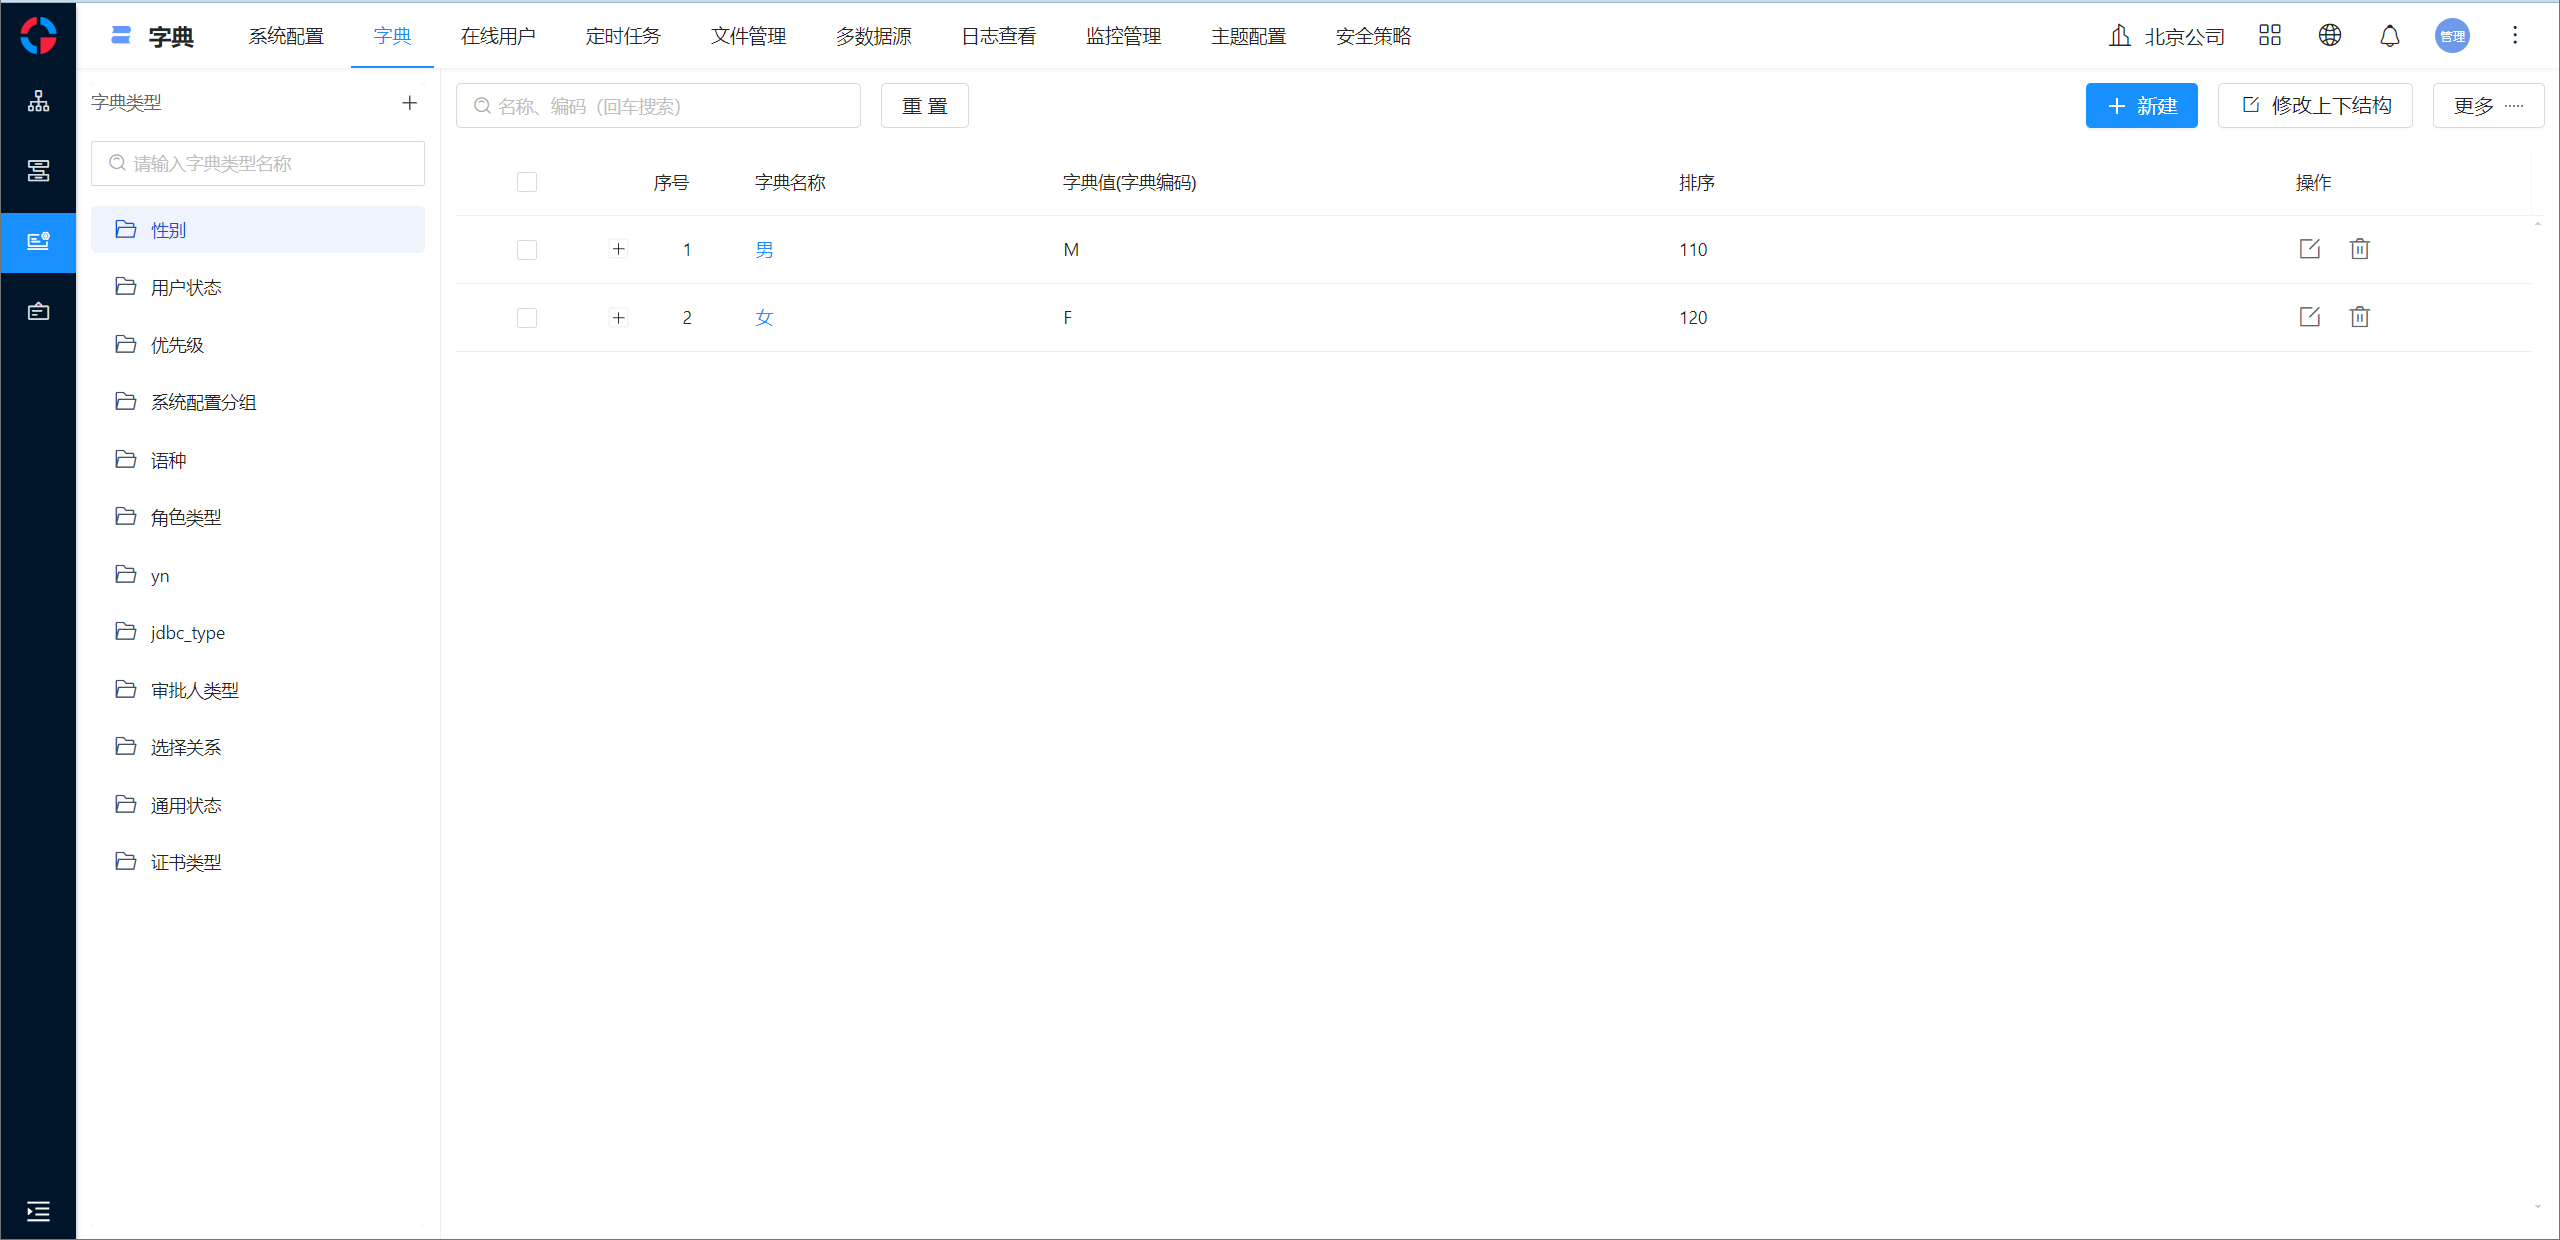Image resolution: width=2560 pixels, height=1240 pixels.
Task: Open the 更多 dropdown
Action: pyautogui.click(x=2487, y=106)
